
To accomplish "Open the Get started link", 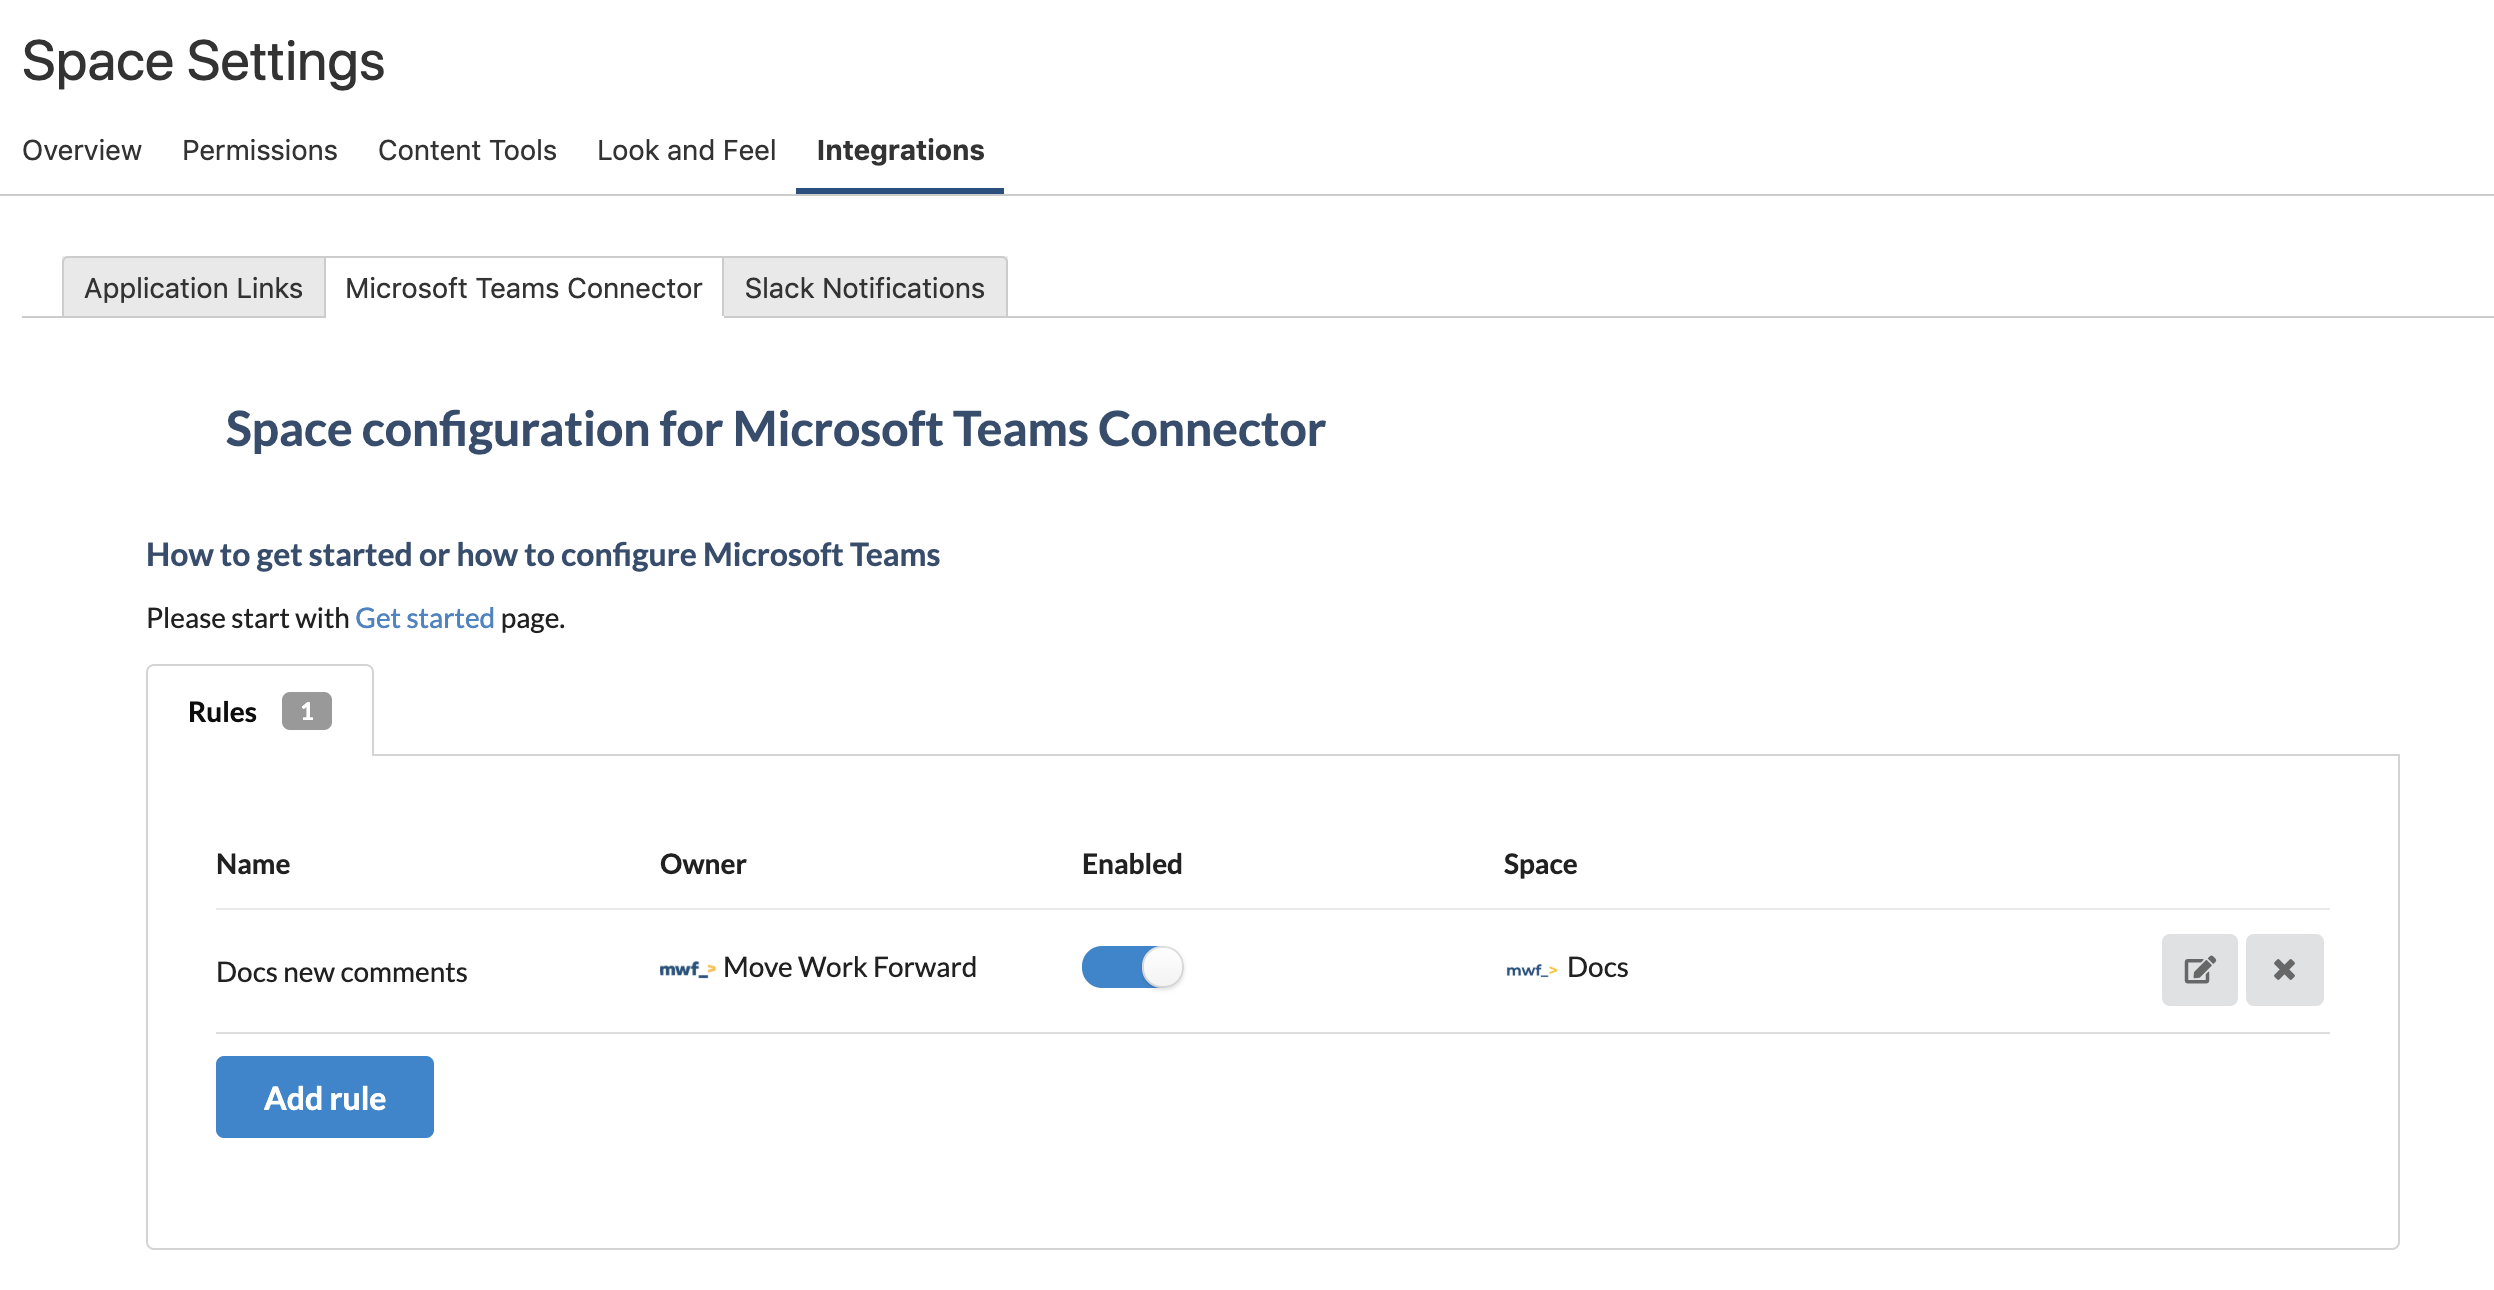I will pyautogui.click(x=424, y=618).
